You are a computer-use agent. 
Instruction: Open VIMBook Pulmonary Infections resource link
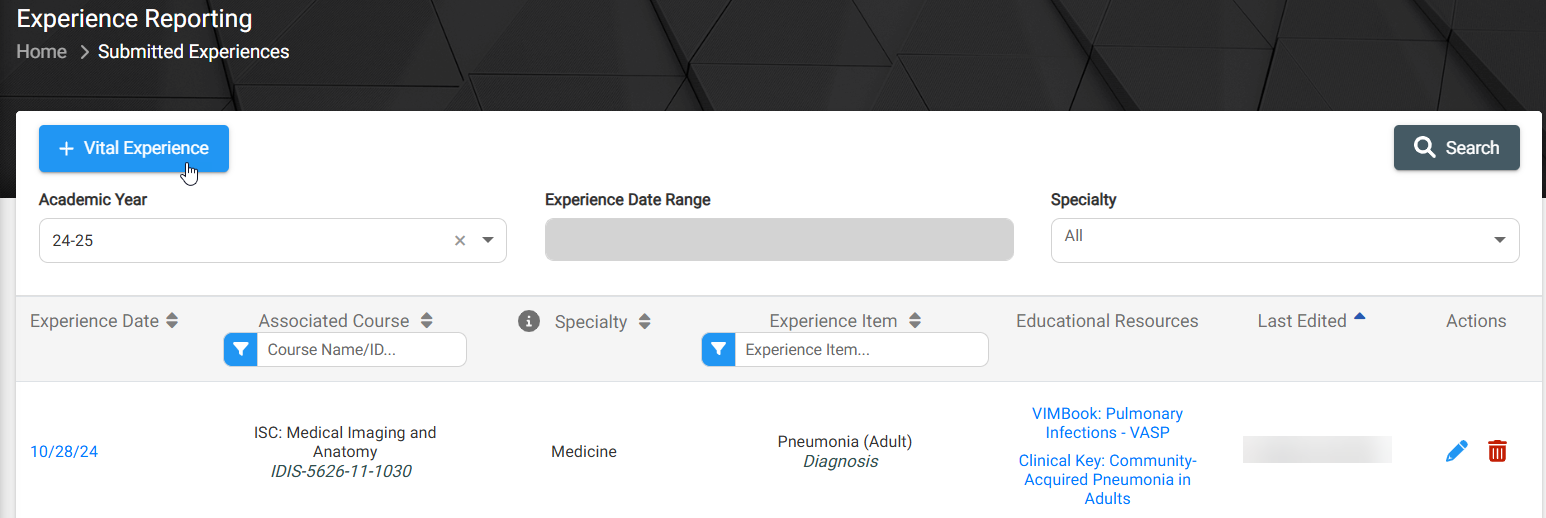[x=1107, y=423]
